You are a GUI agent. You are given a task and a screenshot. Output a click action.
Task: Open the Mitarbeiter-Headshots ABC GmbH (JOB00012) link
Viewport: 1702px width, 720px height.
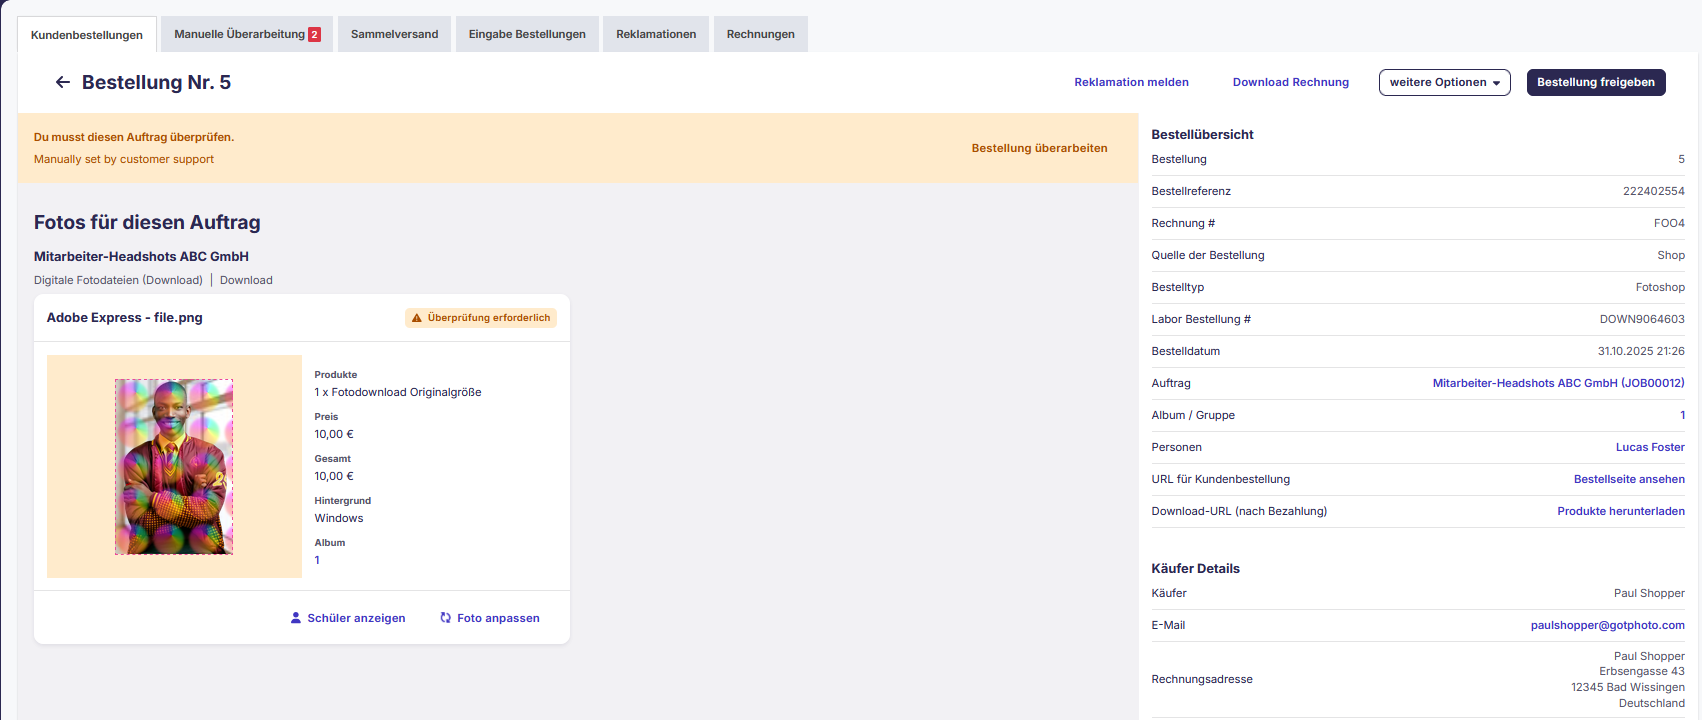1558,383
